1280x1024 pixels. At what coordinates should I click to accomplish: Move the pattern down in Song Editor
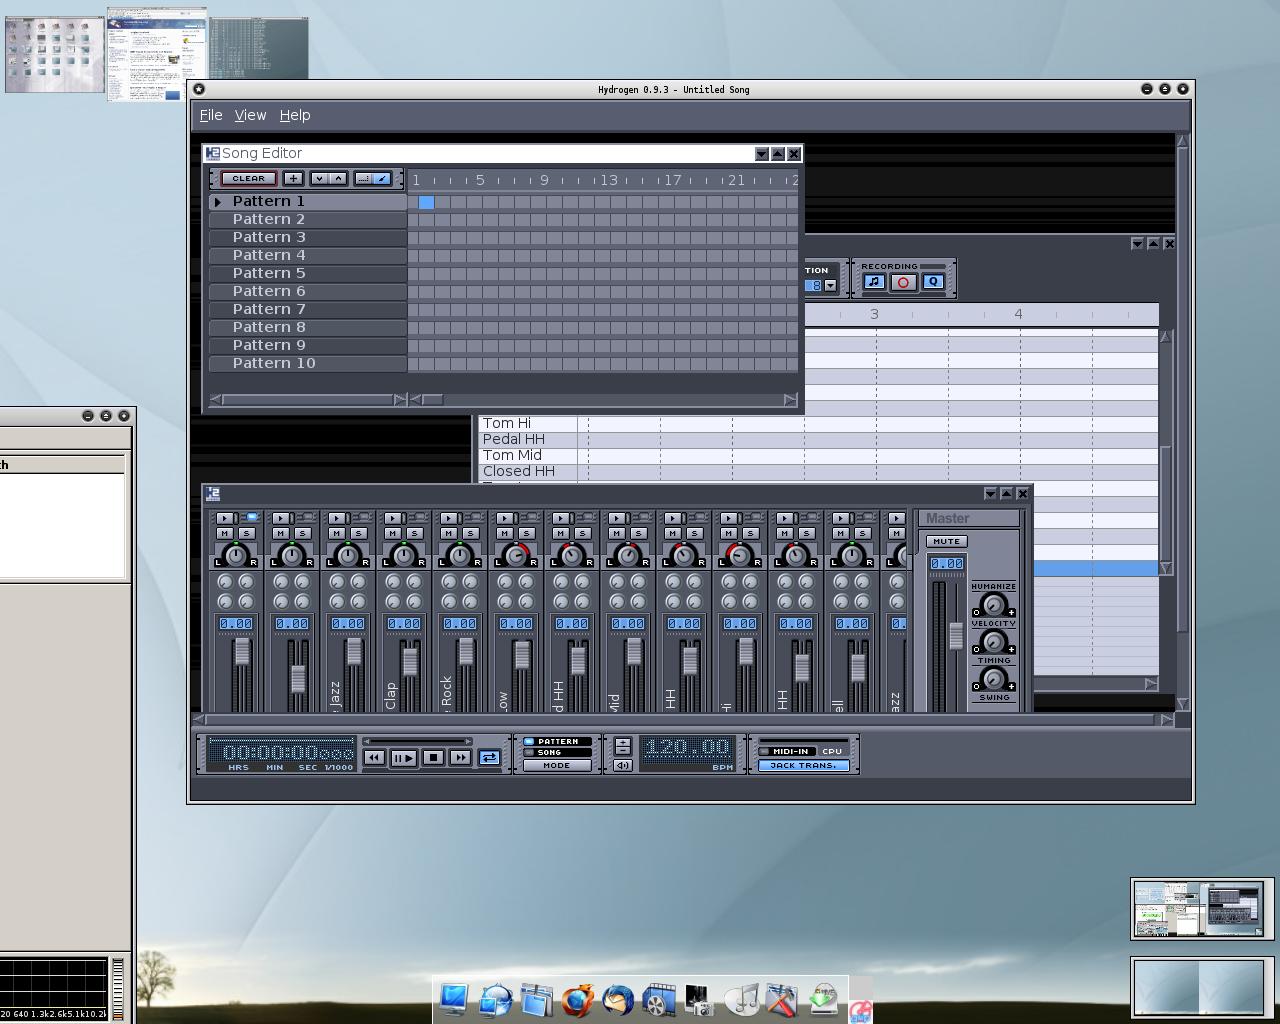319,178
